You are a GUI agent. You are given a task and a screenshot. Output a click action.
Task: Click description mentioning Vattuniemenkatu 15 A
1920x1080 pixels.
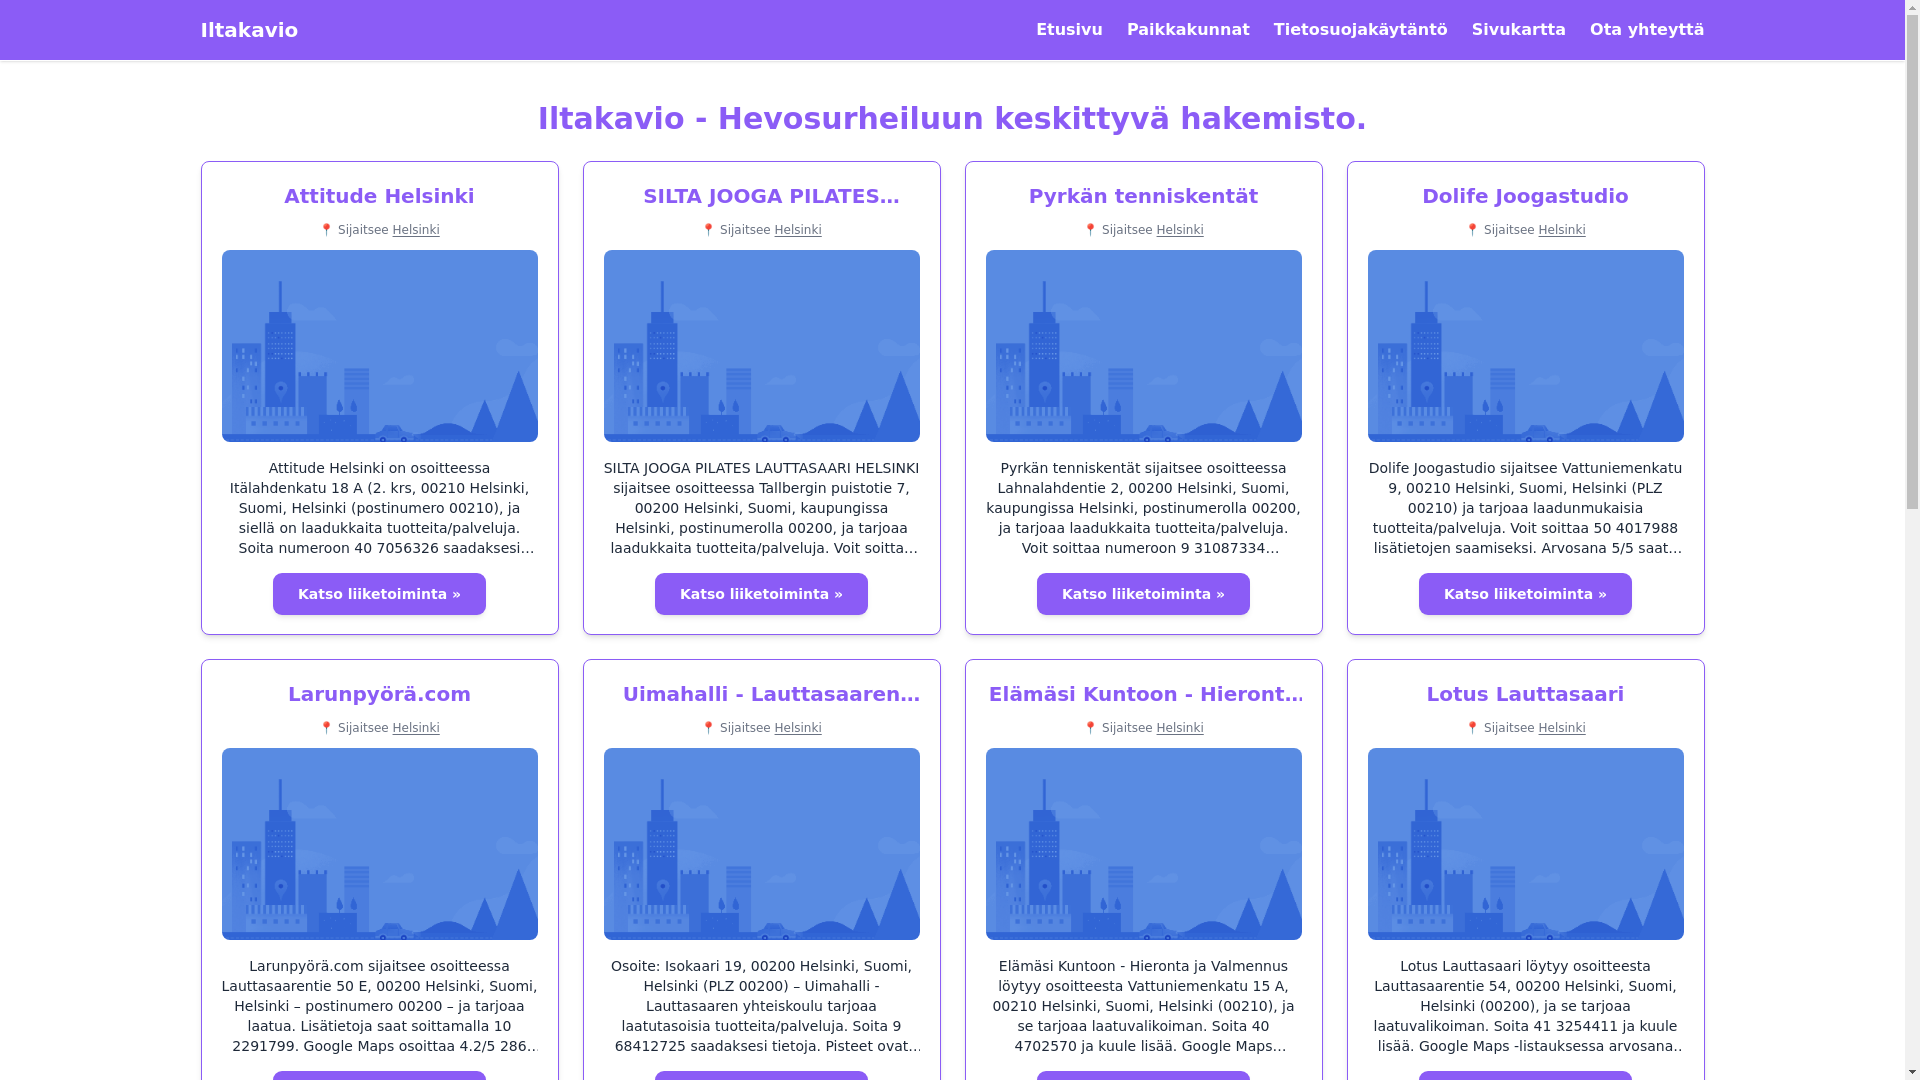1144,1006
